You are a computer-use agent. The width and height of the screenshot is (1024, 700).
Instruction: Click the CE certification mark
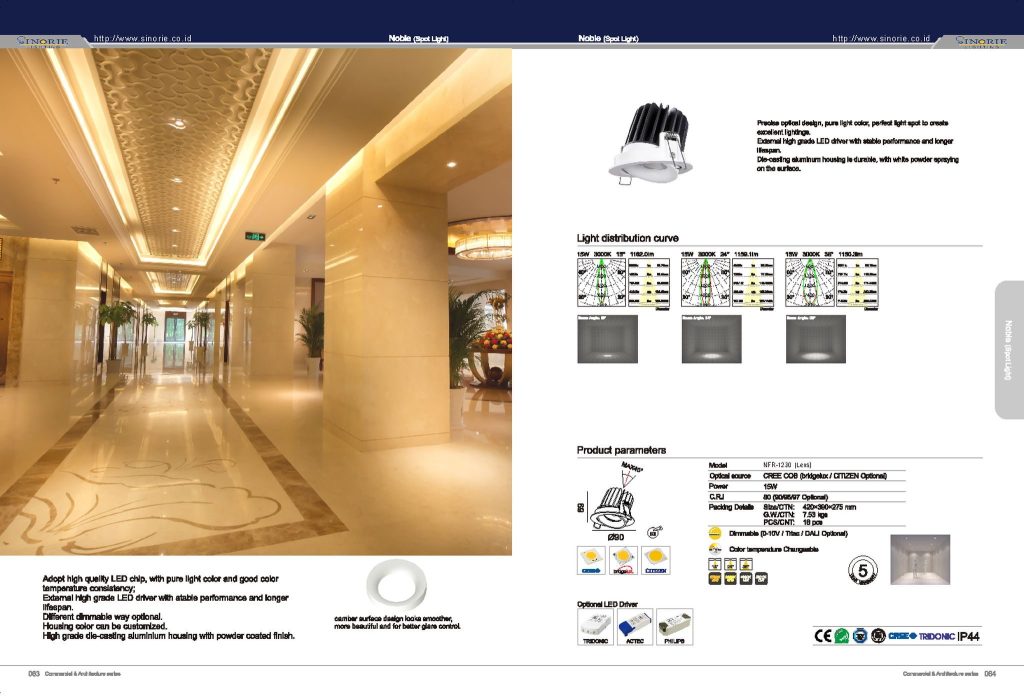(824, 635)
